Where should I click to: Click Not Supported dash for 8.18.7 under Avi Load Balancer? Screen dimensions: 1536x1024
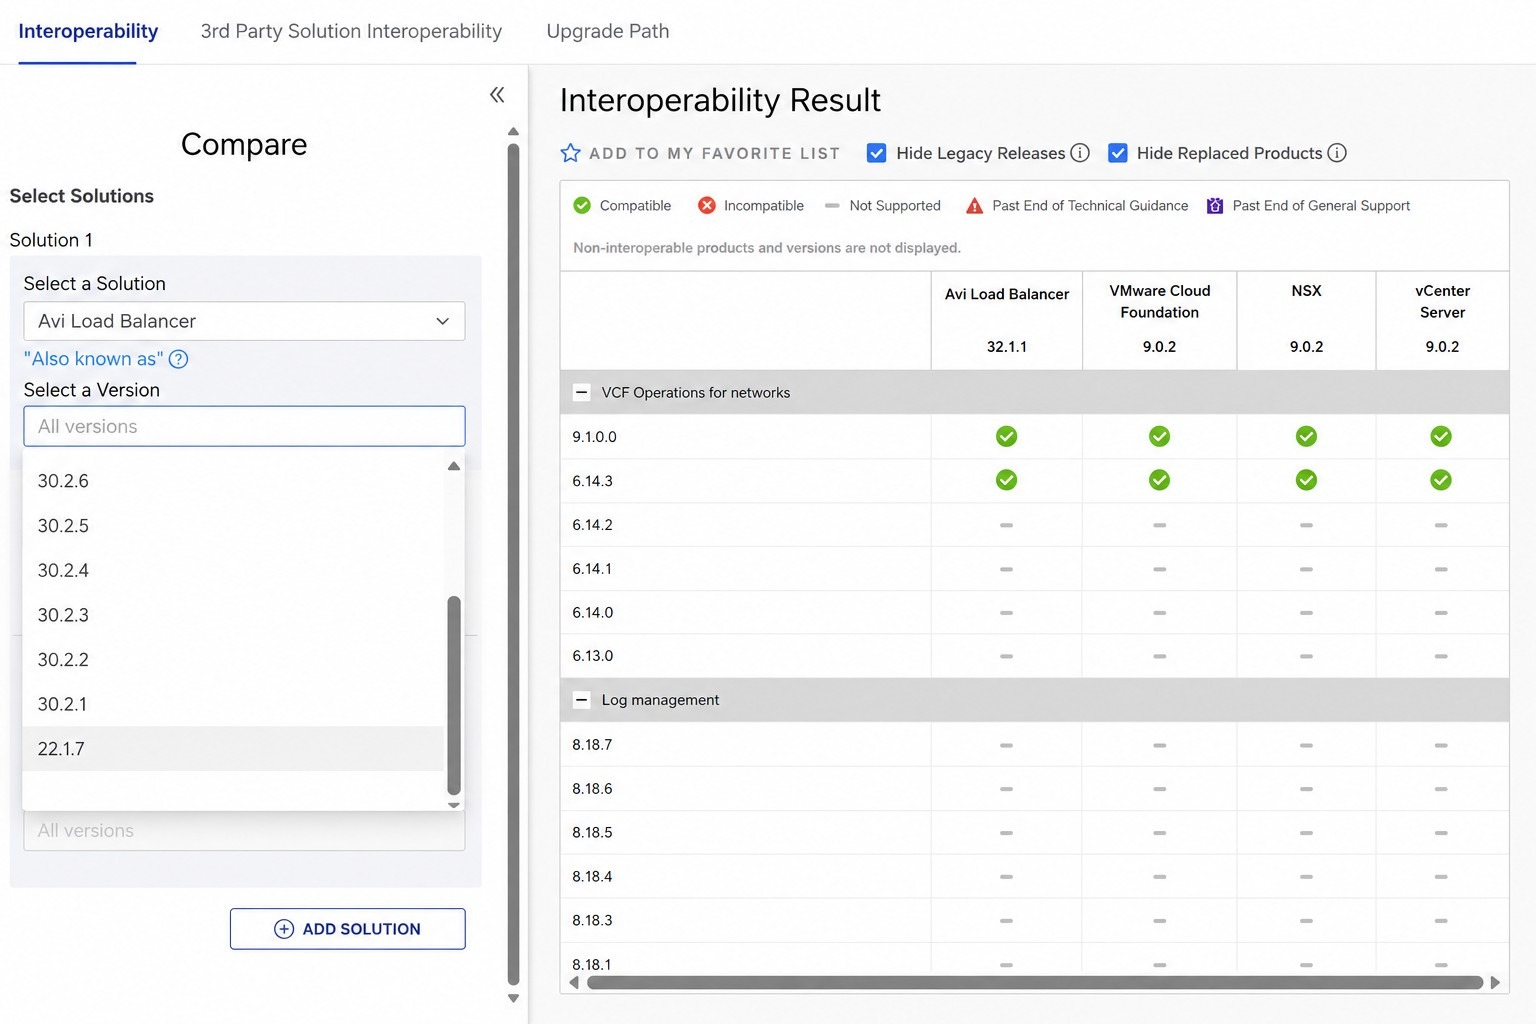(1006, 745)
